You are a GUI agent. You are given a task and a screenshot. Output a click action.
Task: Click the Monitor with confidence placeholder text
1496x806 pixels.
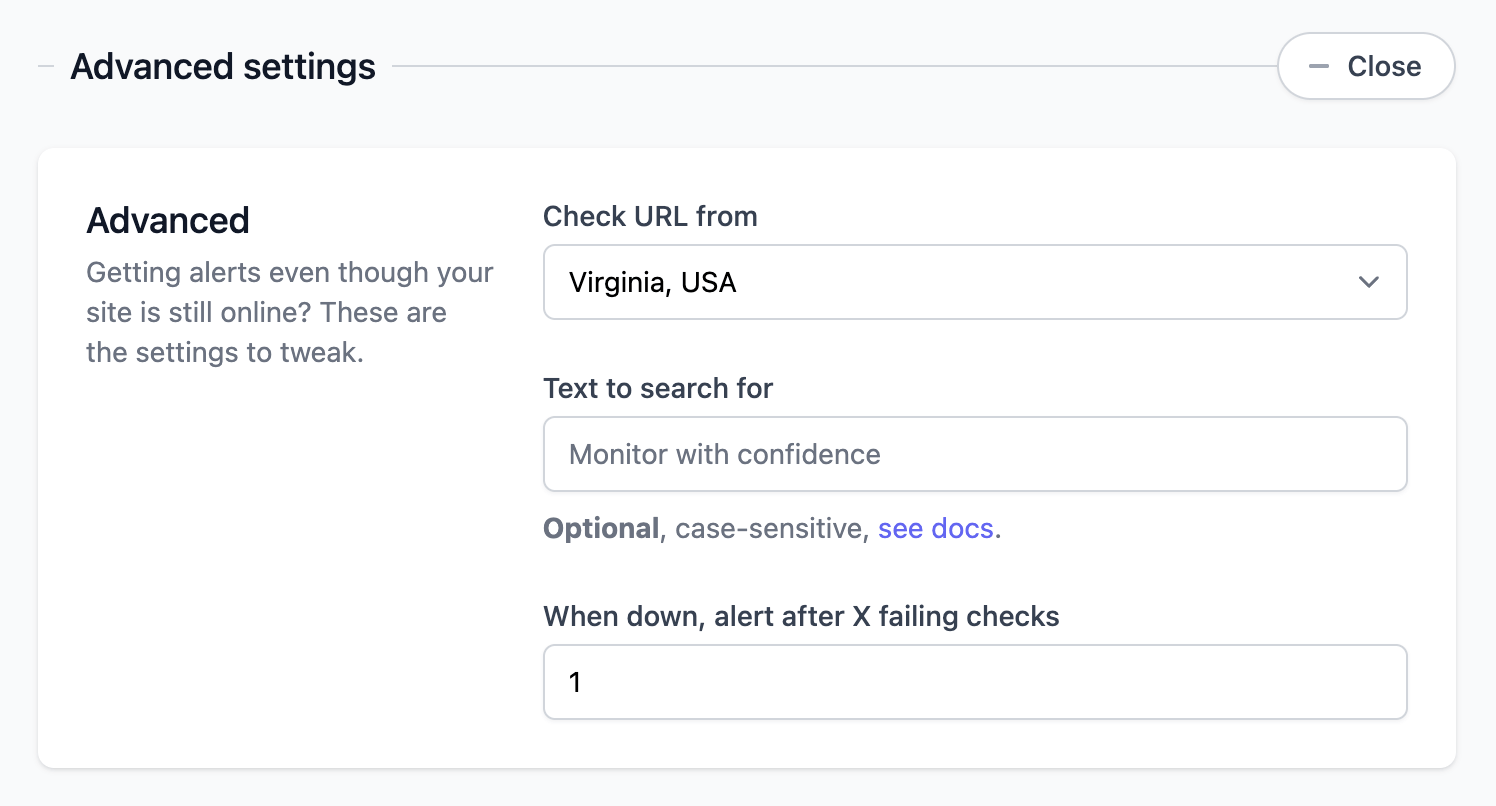pyautogui.click(x=725, y=454)
